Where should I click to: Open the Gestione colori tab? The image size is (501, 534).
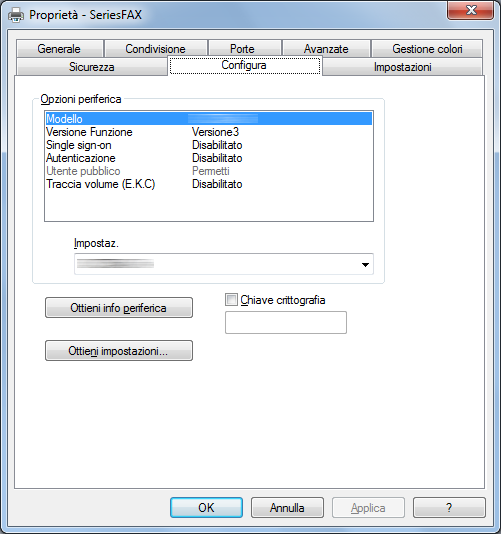427,48
